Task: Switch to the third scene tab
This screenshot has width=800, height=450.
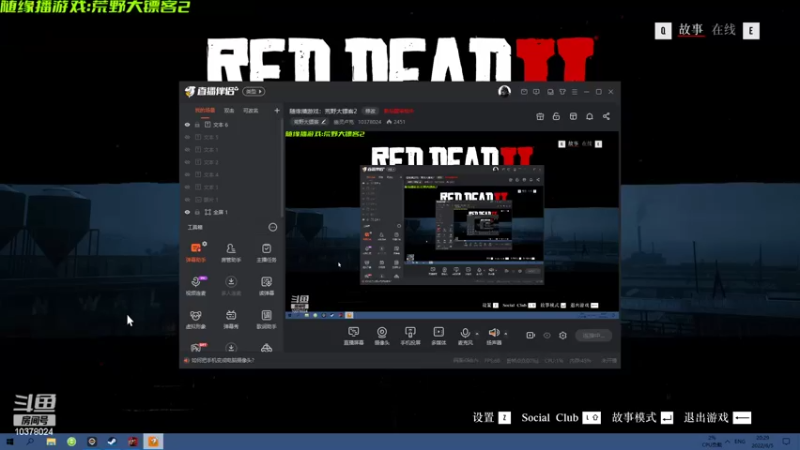Action: tap(251, 111)
